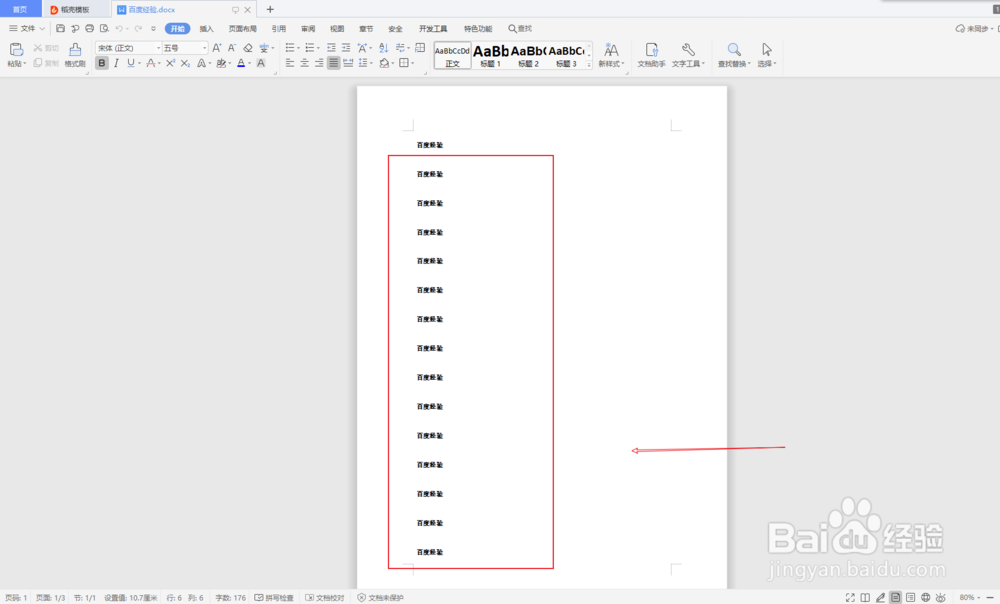The image size is (1000, 604).
Task: Click Spell Check (拼写检查) in status bar
Action: click(x=274, y=598)
